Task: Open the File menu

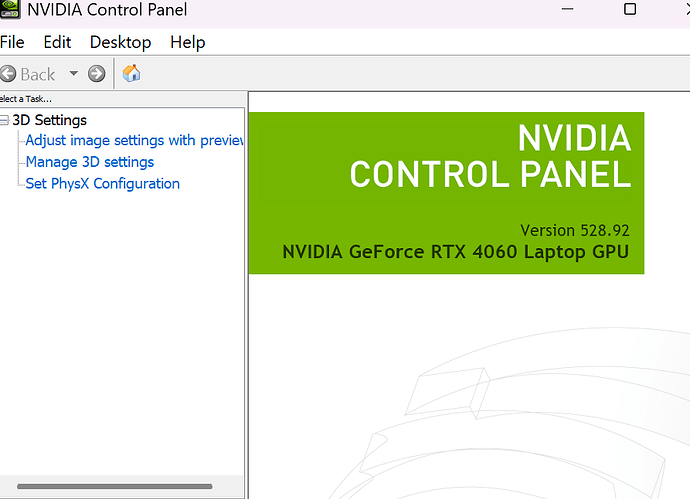Action: (12, 42)
